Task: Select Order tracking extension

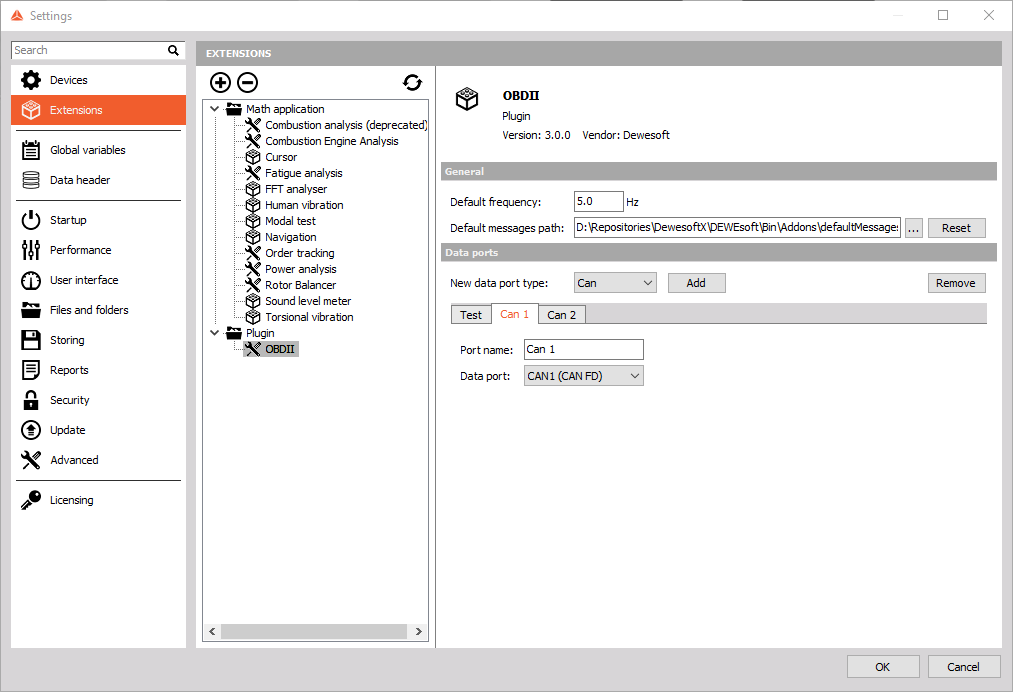Action: 299,253
